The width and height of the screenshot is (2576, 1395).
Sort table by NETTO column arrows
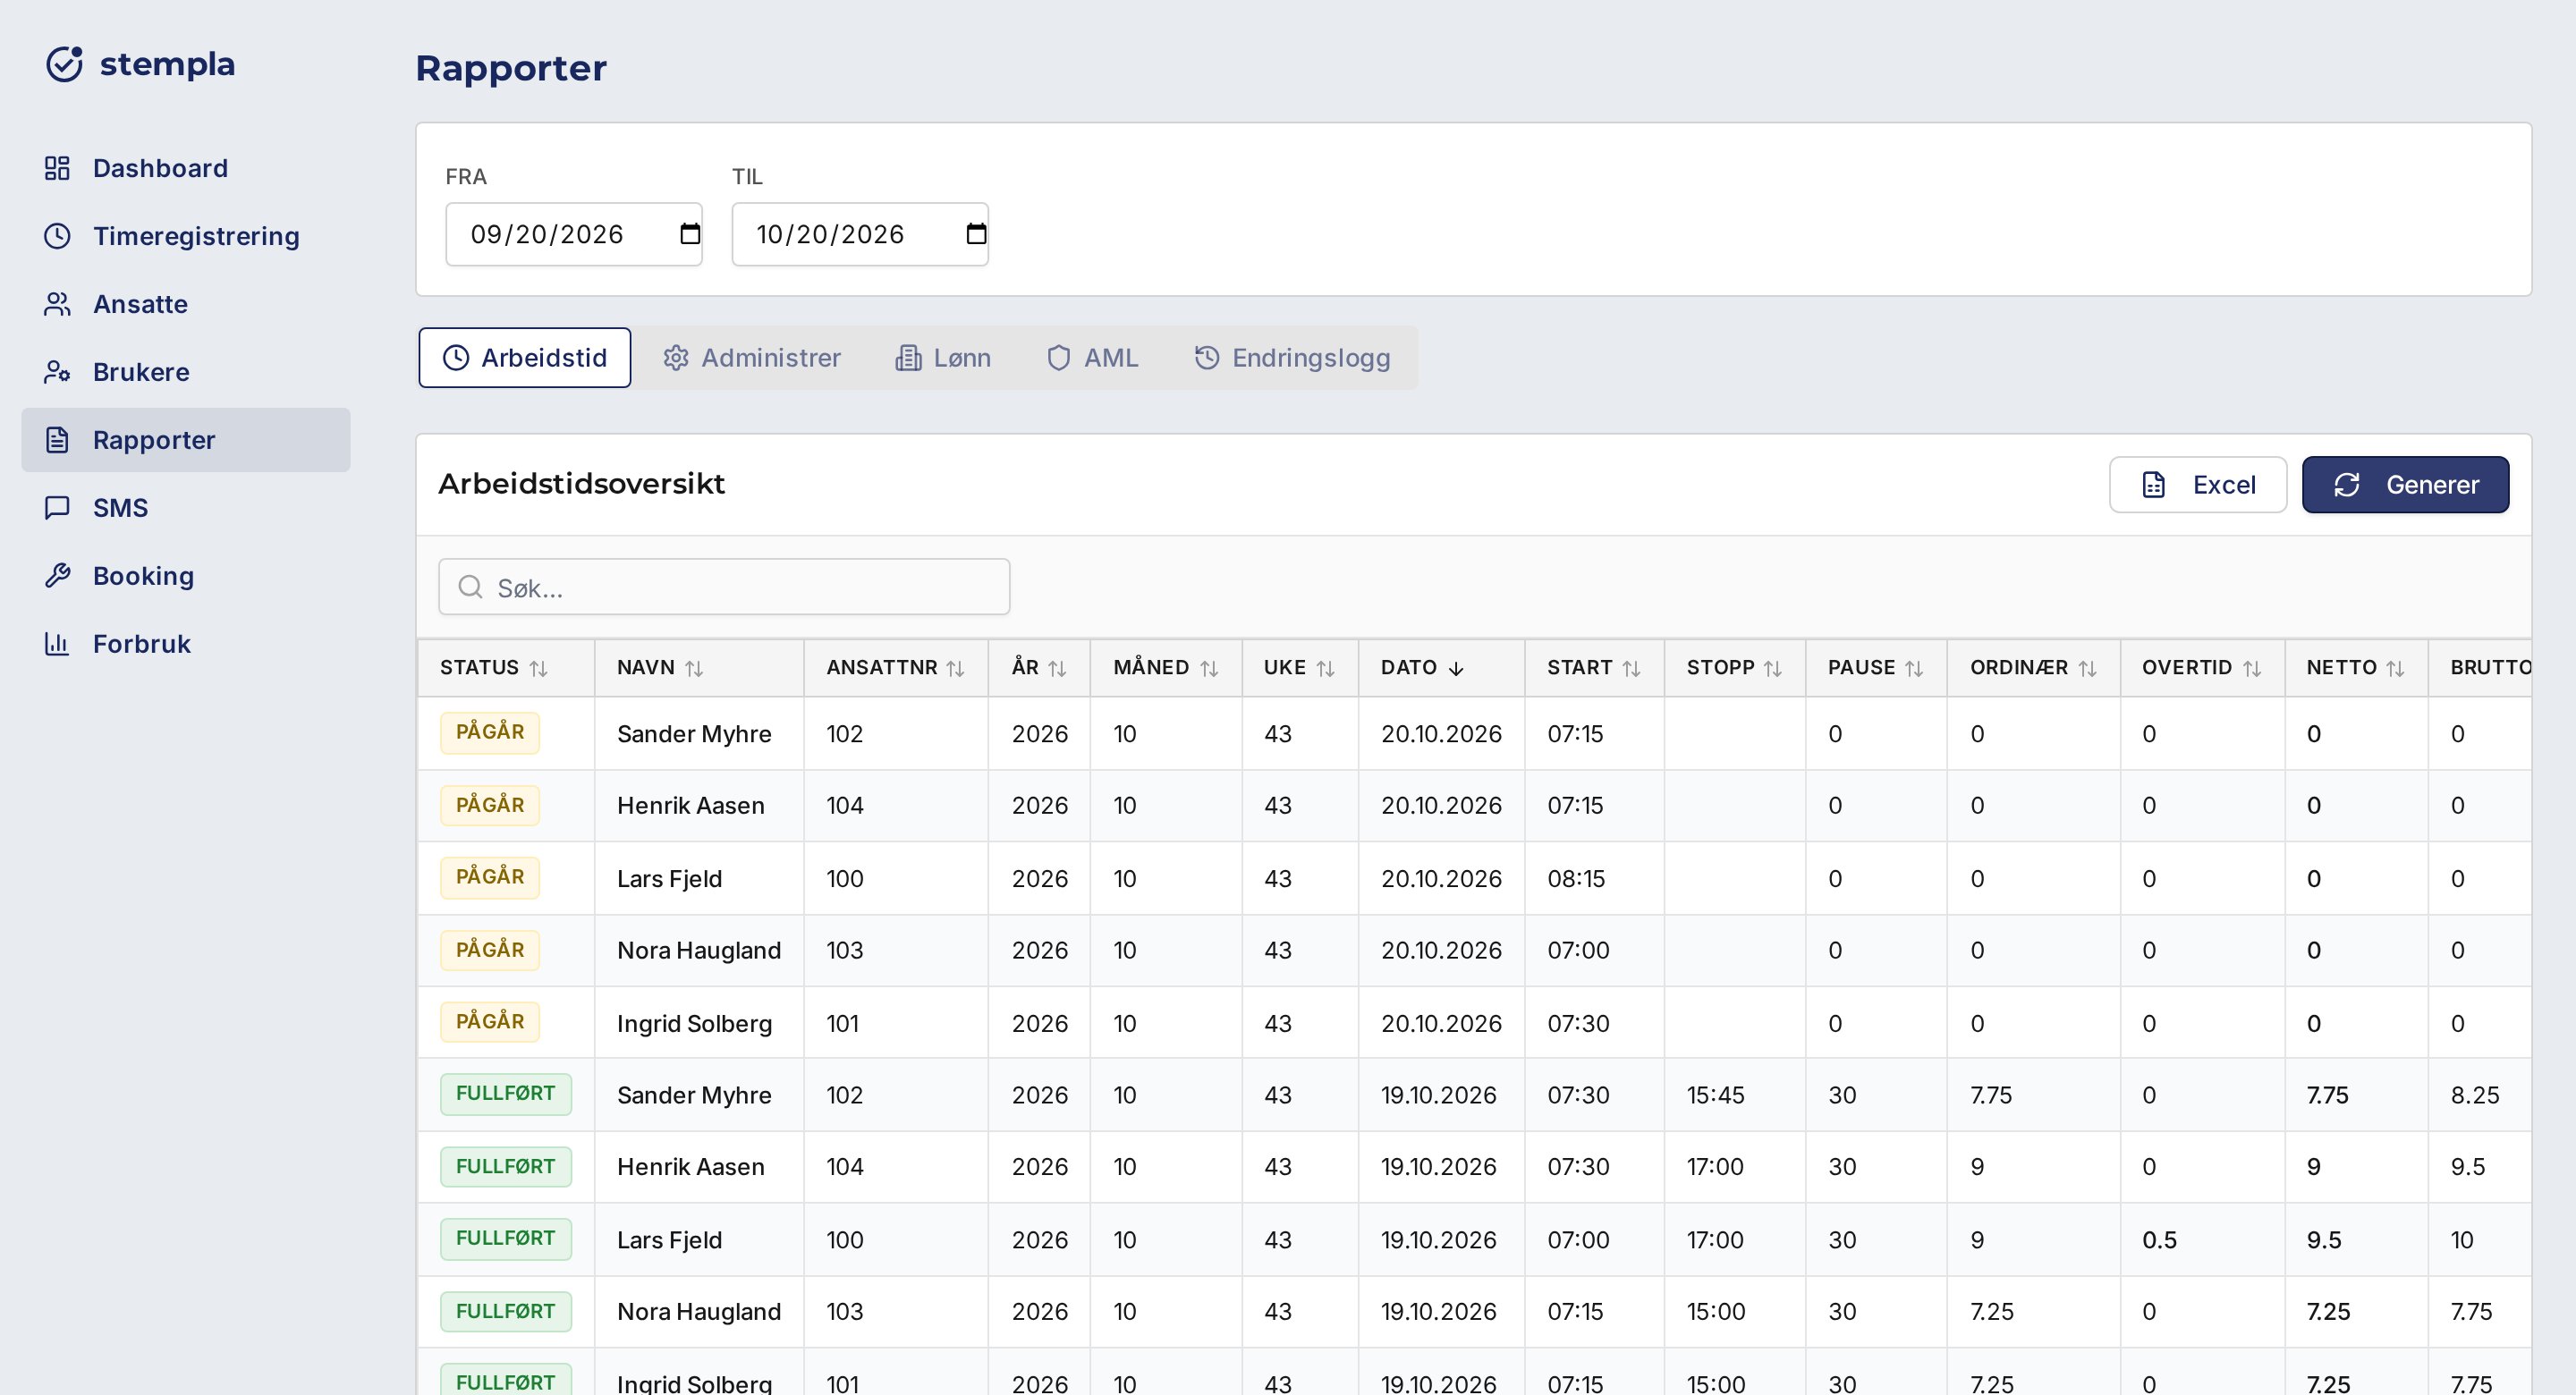tap(2395, 668)
